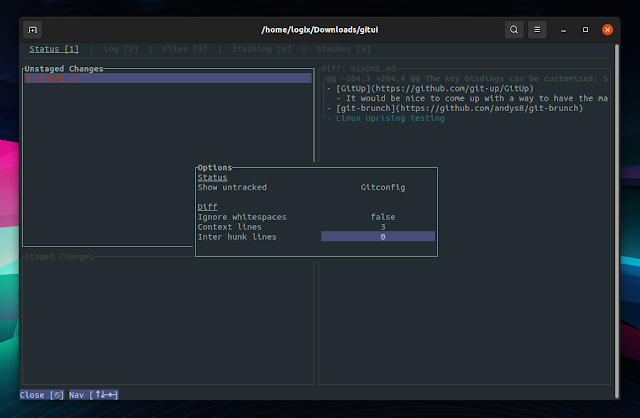Image resolution: width=640 pixels, height=418 pixels.
Task: Open the terminal hamburger menu
Action: click(539, 29)
